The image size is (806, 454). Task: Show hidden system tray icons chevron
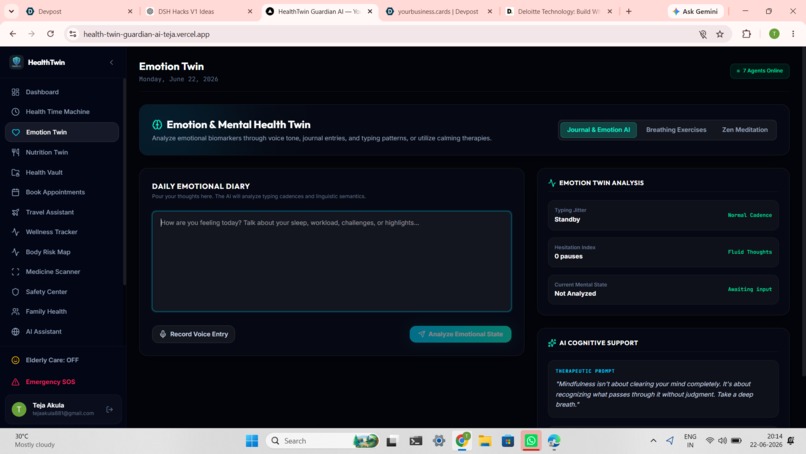[653, 441]
